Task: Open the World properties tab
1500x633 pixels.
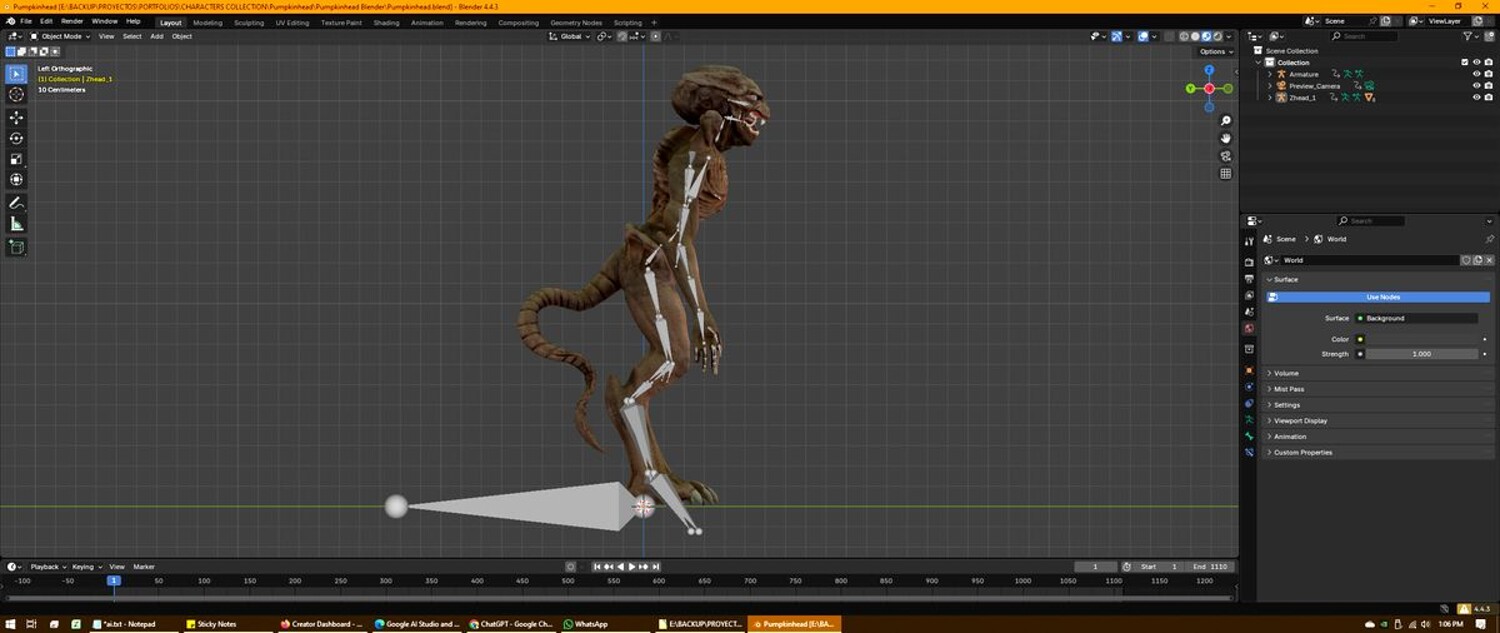Action: (x=1249, y=328)
